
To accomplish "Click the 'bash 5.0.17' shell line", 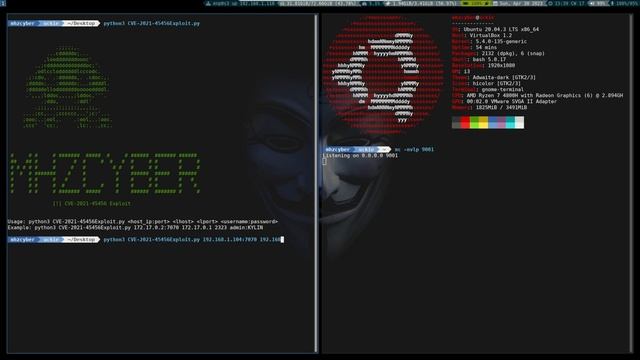I will [479, 59].
